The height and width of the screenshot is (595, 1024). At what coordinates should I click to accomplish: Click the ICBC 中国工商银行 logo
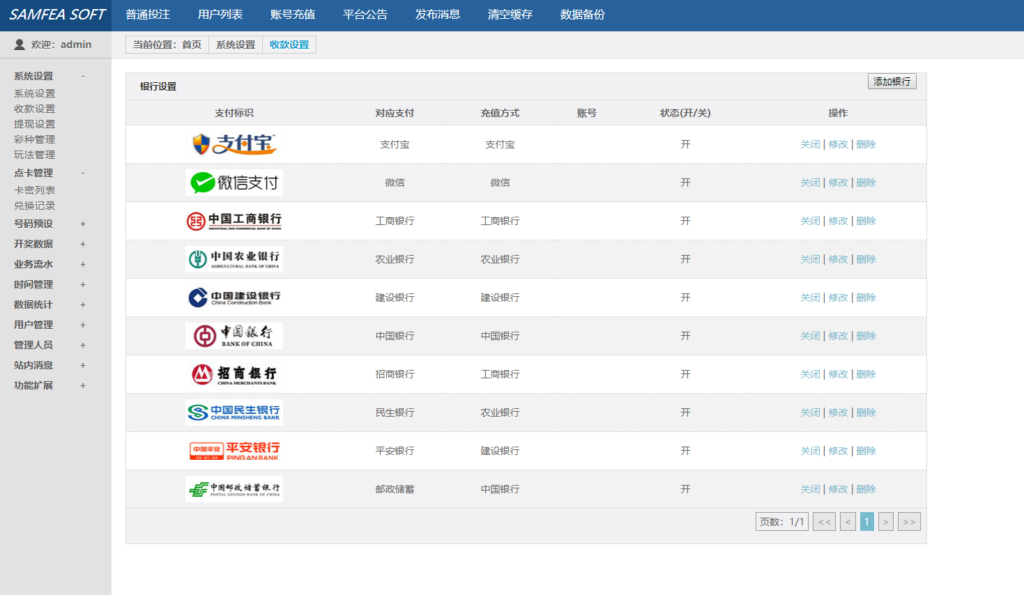[x=234, y=221]
